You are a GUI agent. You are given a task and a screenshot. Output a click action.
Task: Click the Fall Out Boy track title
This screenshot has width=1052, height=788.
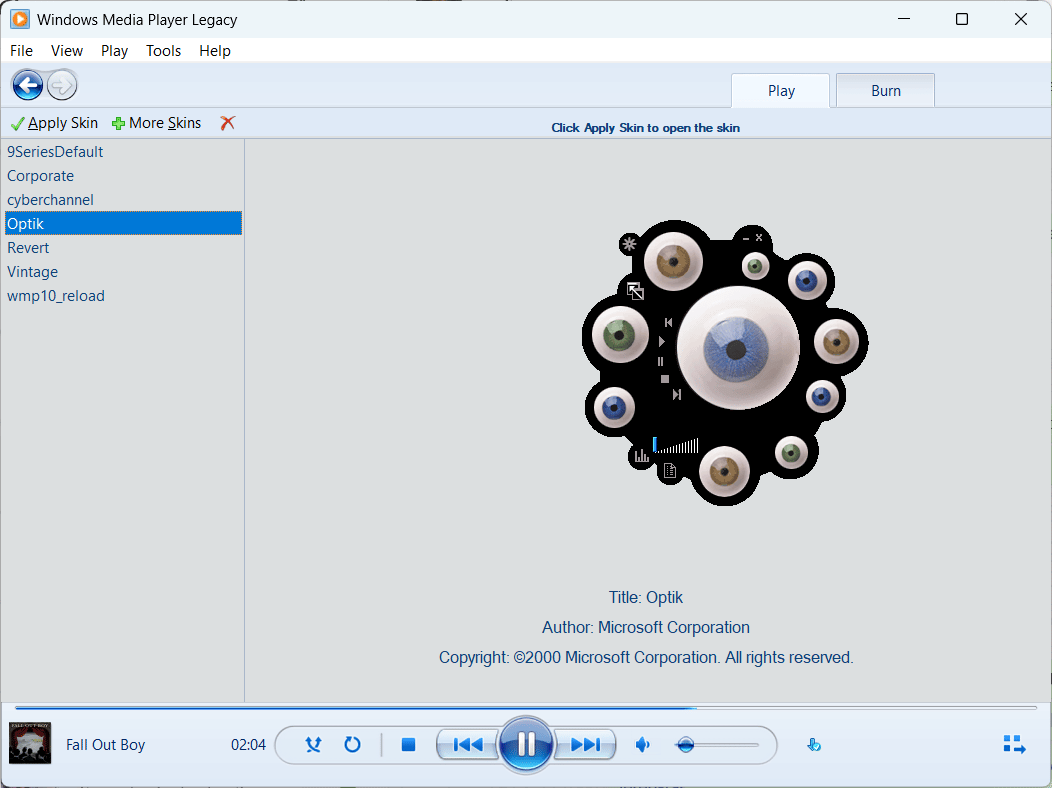coord(105,744)
